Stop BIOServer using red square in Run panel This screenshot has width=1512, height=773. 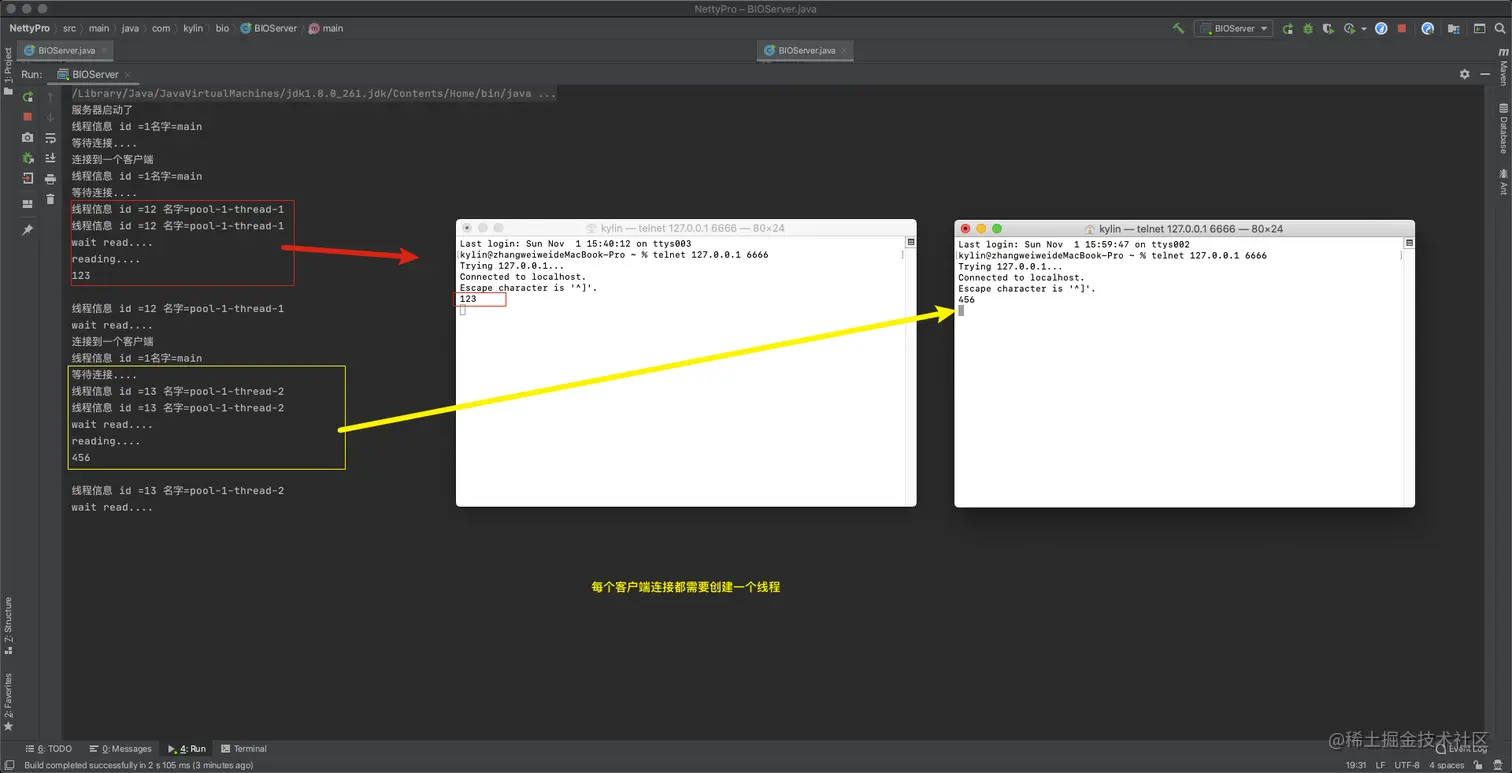[x=27, y=117]
